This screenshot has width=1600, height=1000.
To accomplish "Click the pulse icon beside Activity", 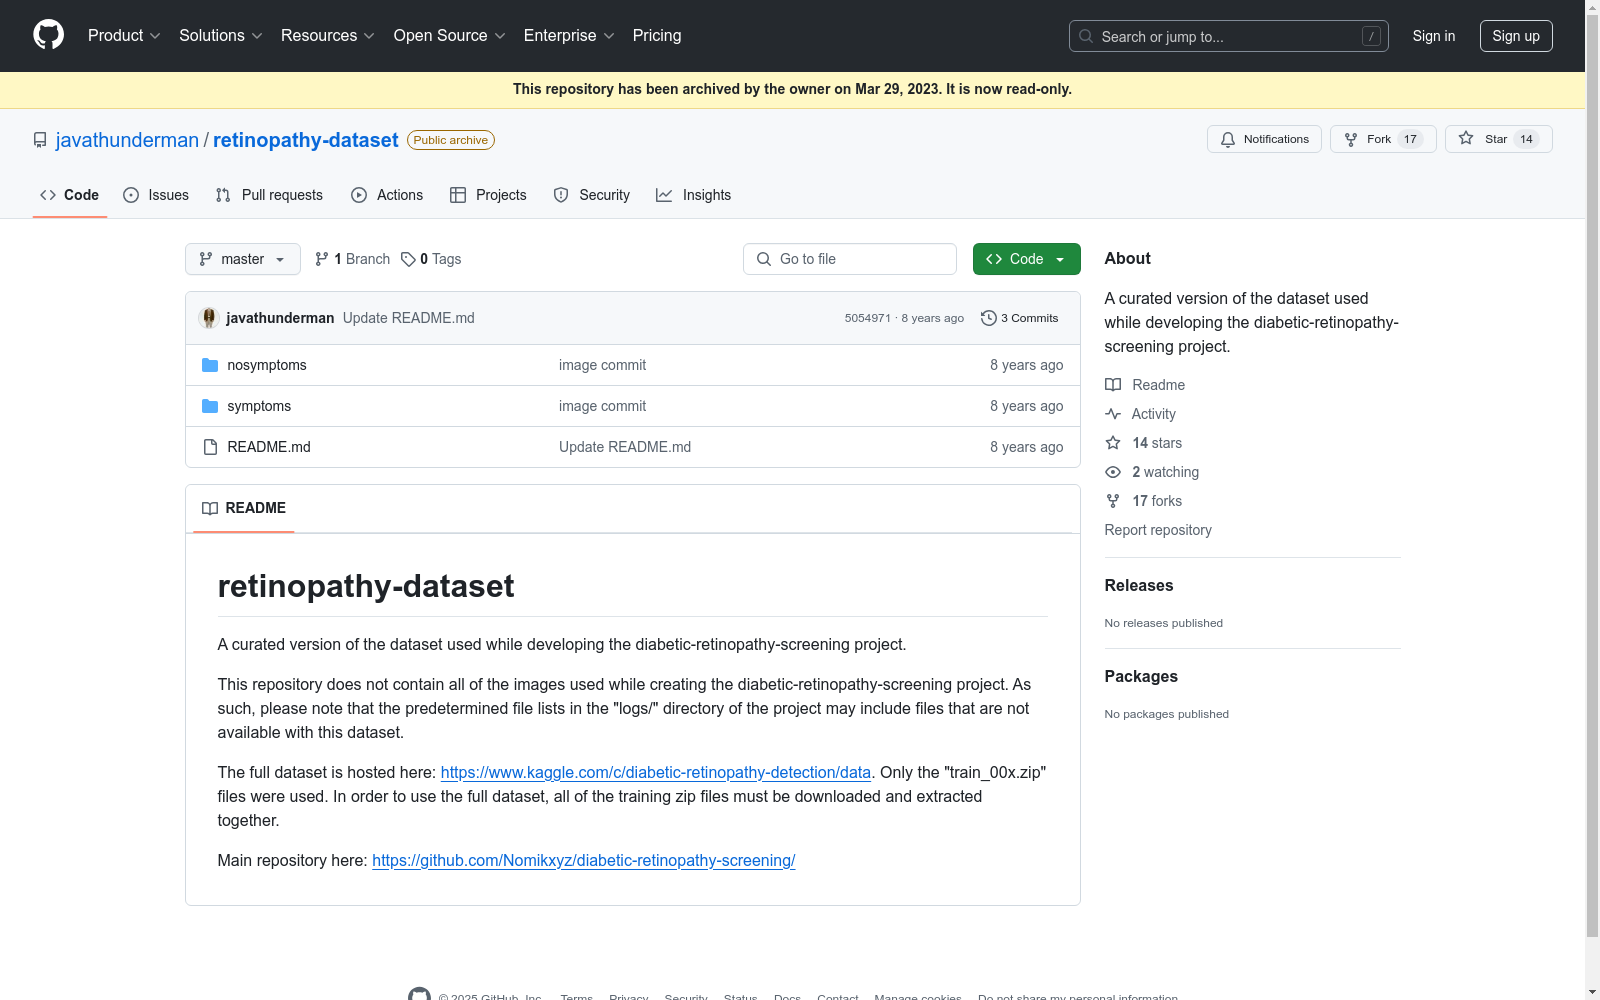I will click(1113, 414).
